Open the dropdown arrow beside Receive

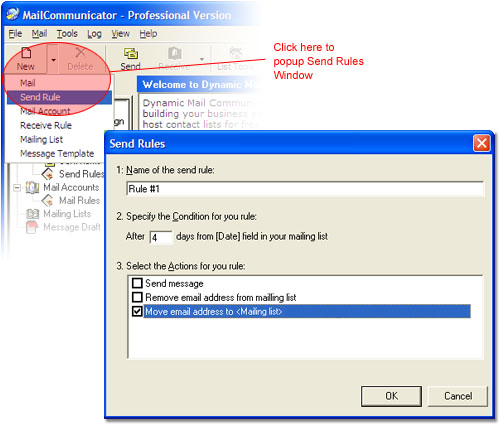click(x=202, y=59)
